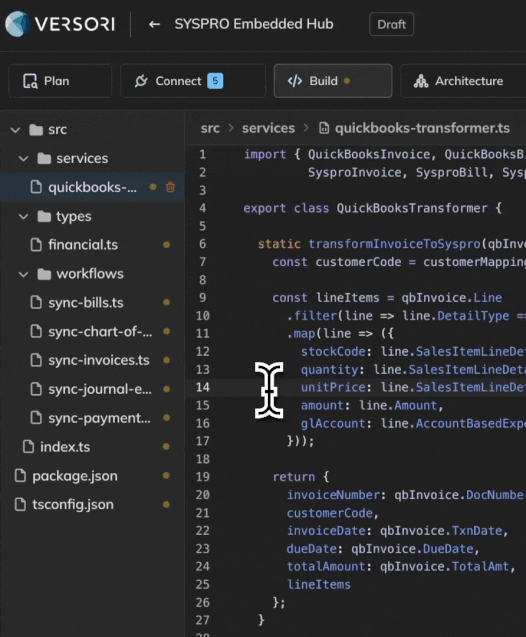Click the Connect plug icon
The image size is (526, 637).
(x=141, y=81)
